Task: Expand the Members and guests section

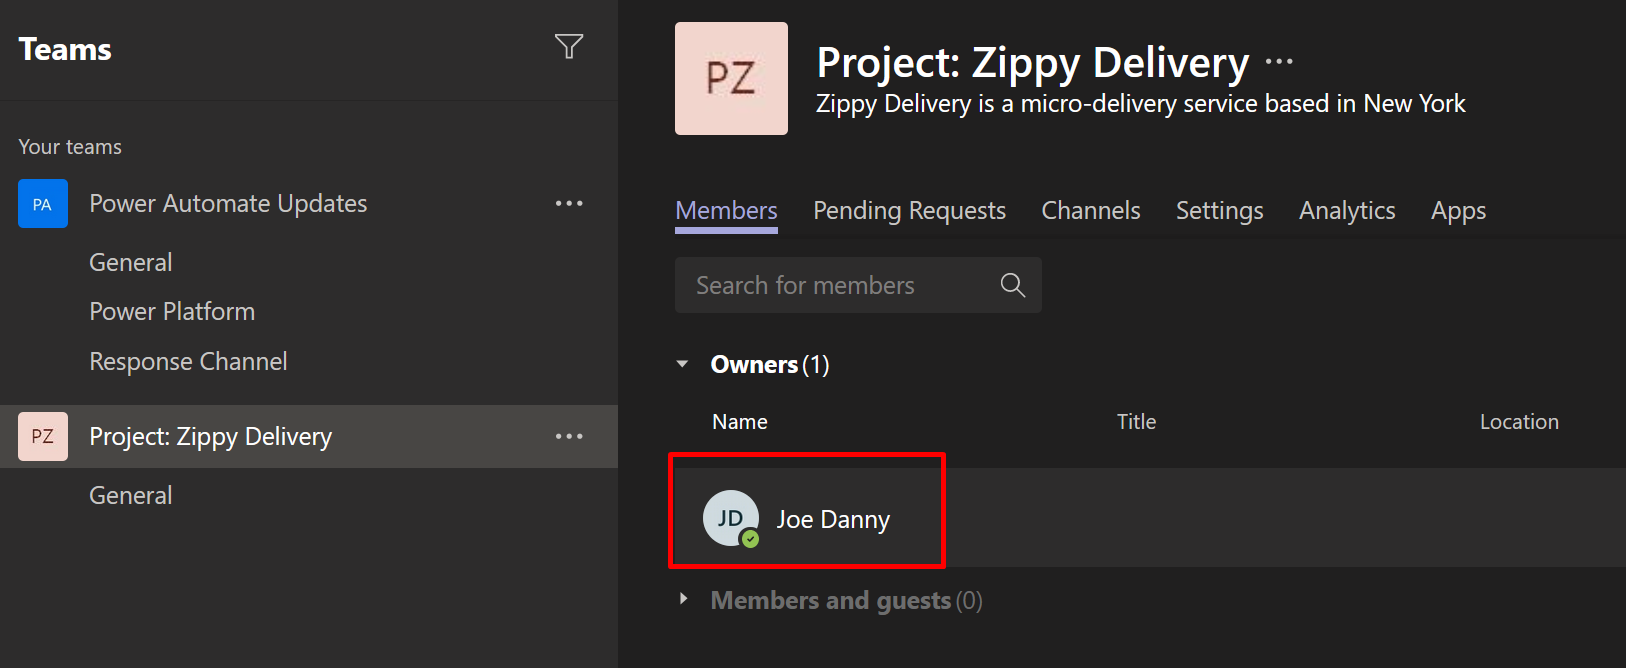Action: click(x=683, y=599)
